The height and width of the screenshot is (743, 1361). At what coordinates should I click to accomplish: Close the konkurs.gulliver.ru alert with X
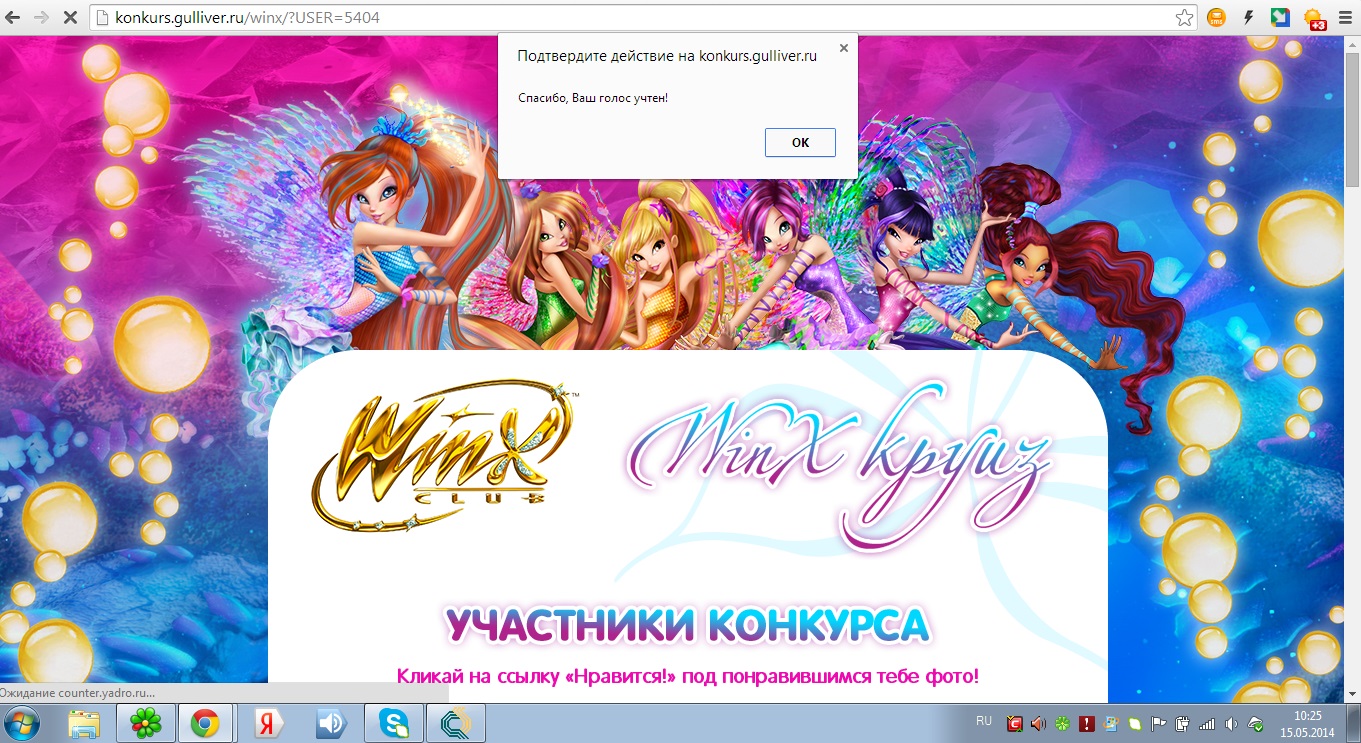coord(843,47)
